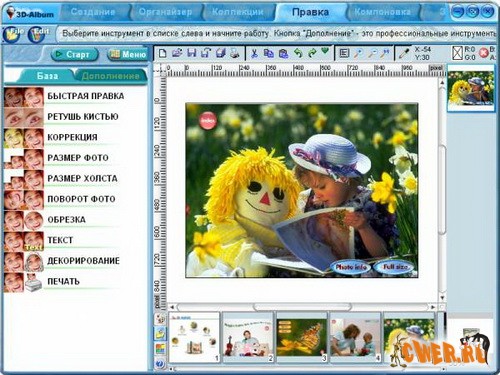The height and width of the screenshot is (375, 500).
Task: Click the Старт button
Action: tap(75, 54)
